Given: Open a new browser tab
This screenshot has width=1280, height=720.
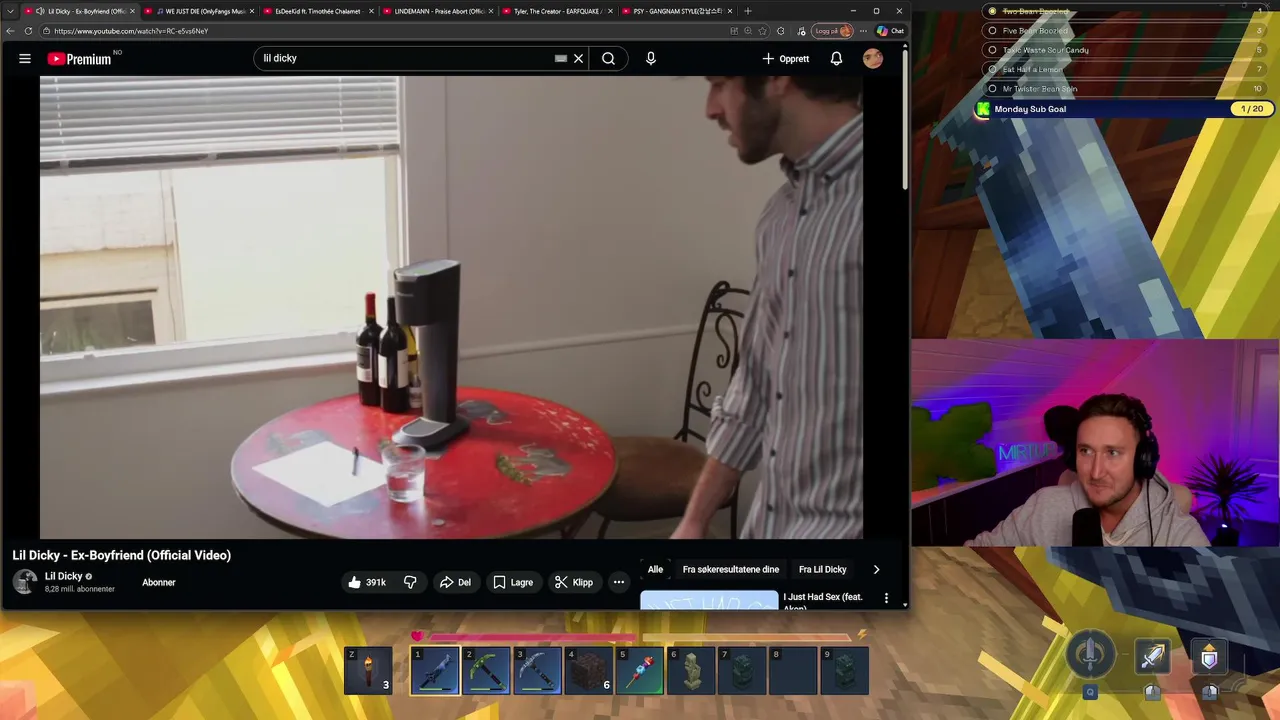Looking at the screenshot, I should click(x=748, y=11).
